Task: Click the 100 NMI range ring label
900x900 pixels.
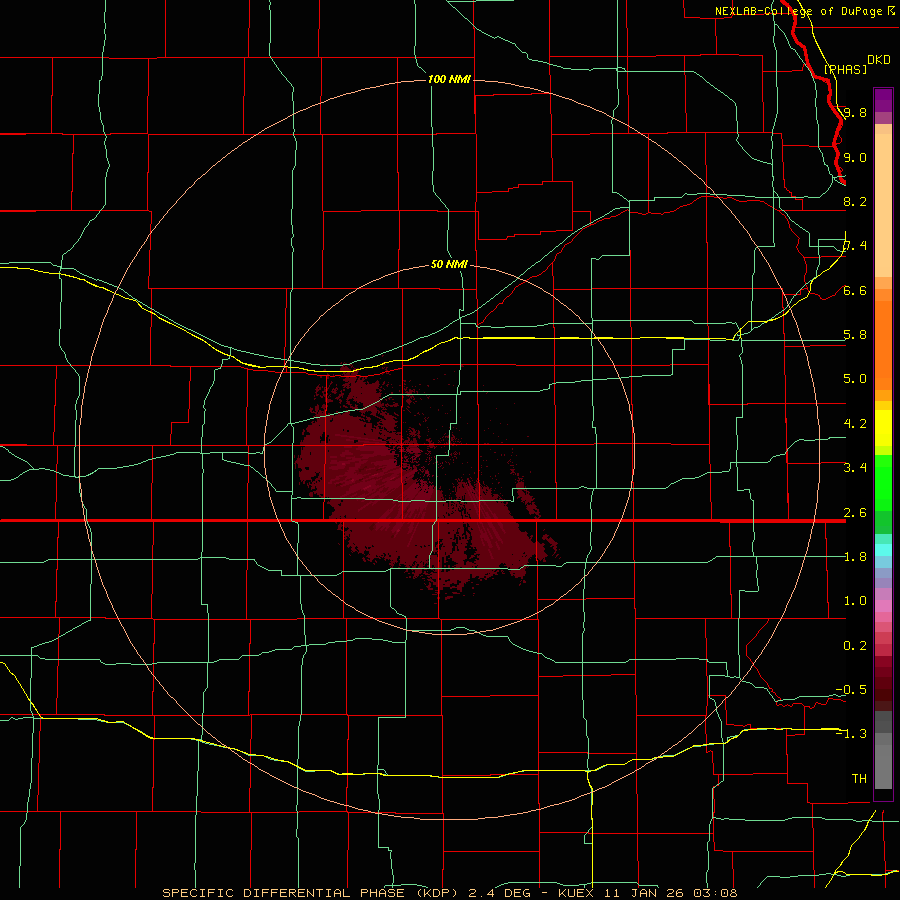Action: [x=449, y=79]
